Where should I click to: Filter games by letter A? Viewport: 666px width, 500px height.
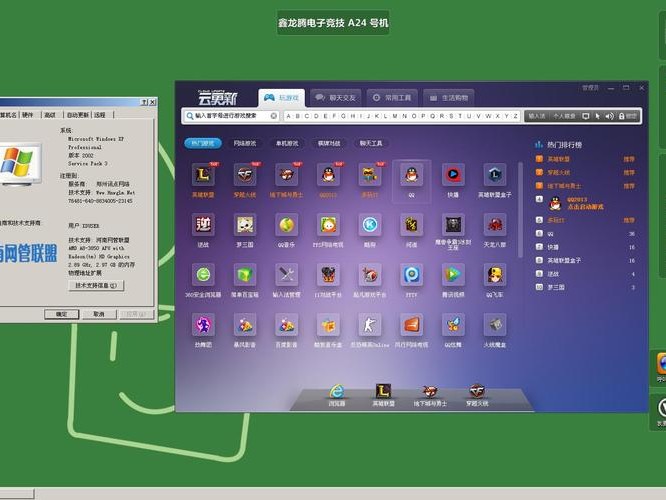288,116
